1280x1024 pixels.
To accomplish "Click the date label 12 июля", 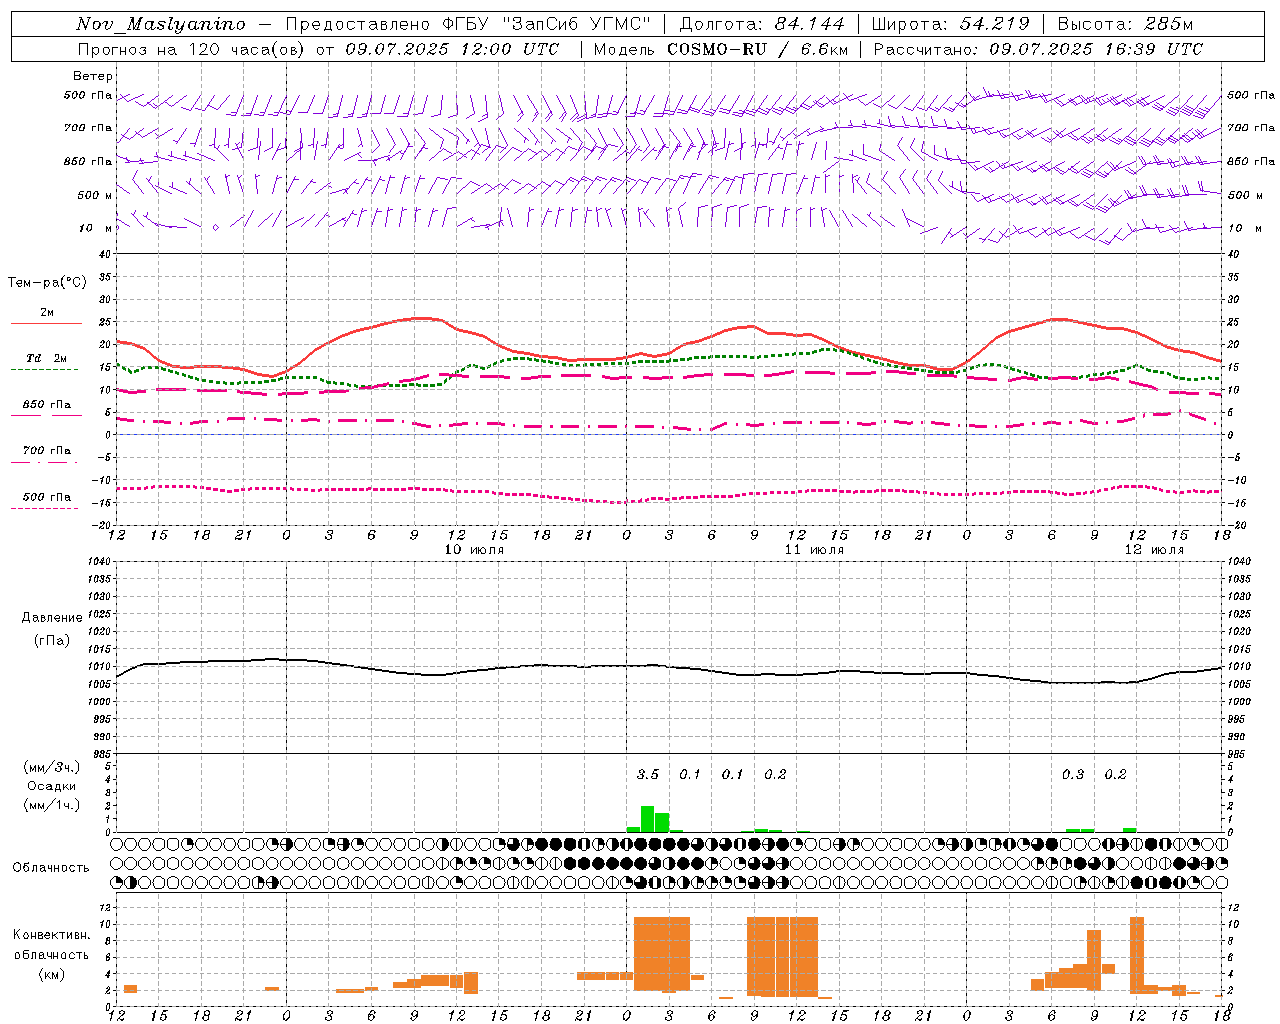I will point(1154,550).
